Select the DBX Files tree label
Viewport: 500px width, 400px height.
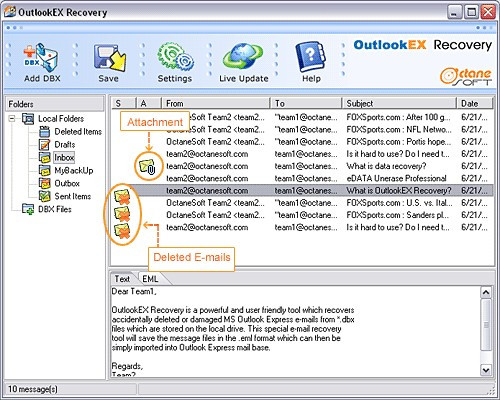pos(55,209)
